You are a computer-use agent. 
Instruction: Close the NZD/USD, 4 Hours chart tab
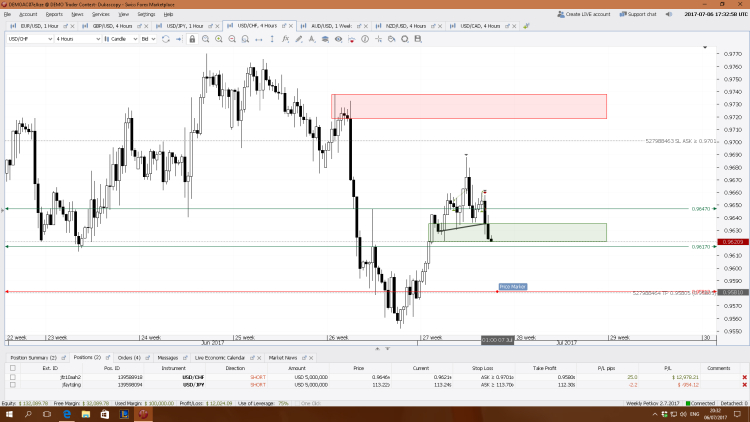tap(440, 26)
